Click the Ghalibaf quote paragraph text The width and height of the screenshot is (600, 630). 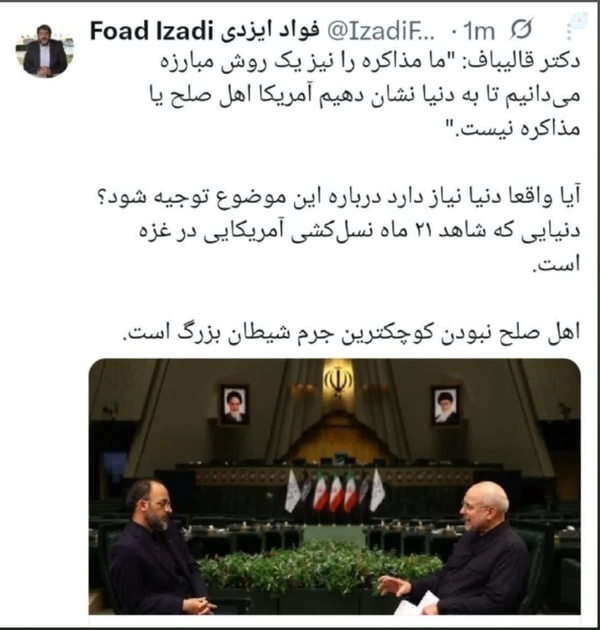(365, 96)
